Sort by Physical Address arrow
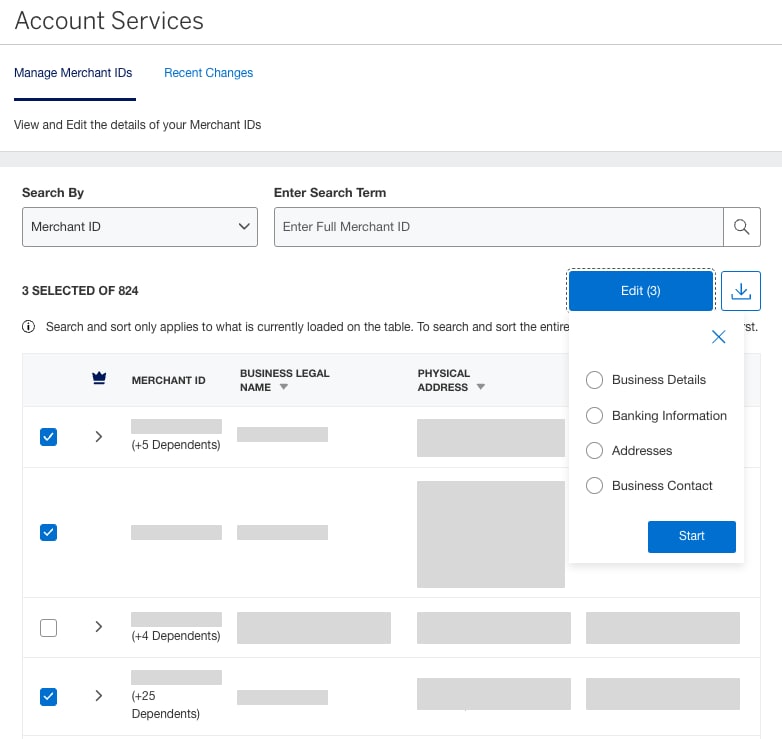This screenshot has height=739, width=782. 481,387
